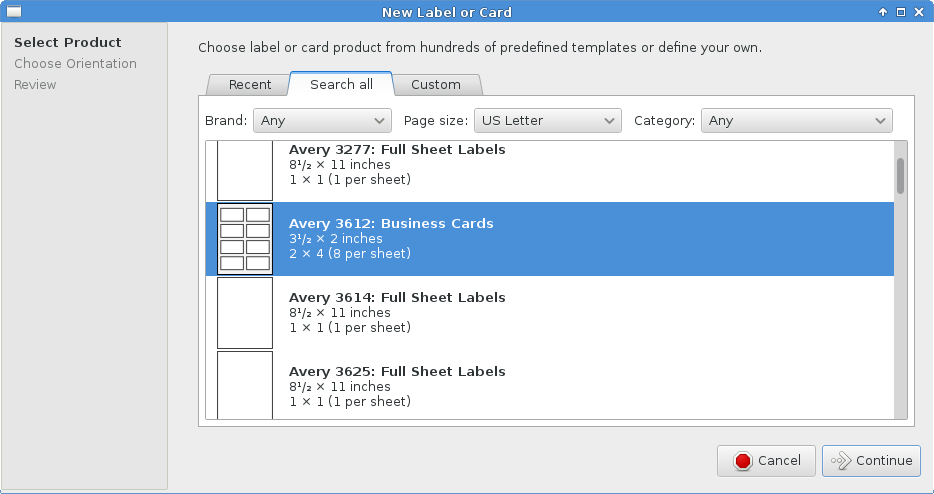
Task: Click the title bar up-arrow button
Action: (x=883, y=12)
